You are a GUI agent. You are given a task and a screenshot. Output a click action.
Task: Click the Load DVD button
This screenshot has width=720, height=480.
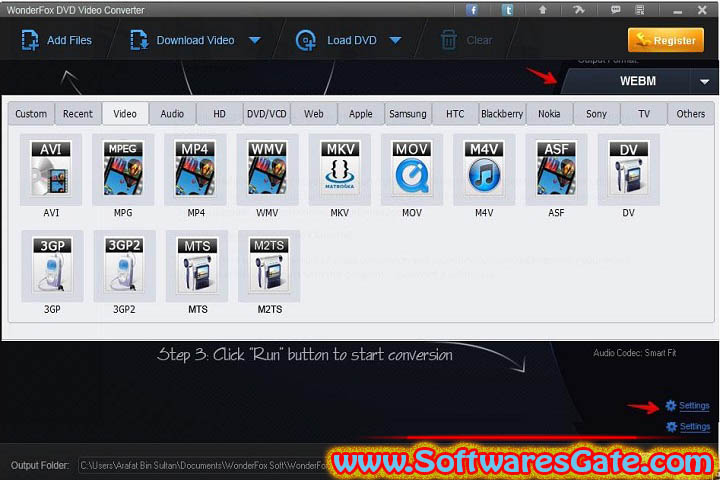click(337, 40)
